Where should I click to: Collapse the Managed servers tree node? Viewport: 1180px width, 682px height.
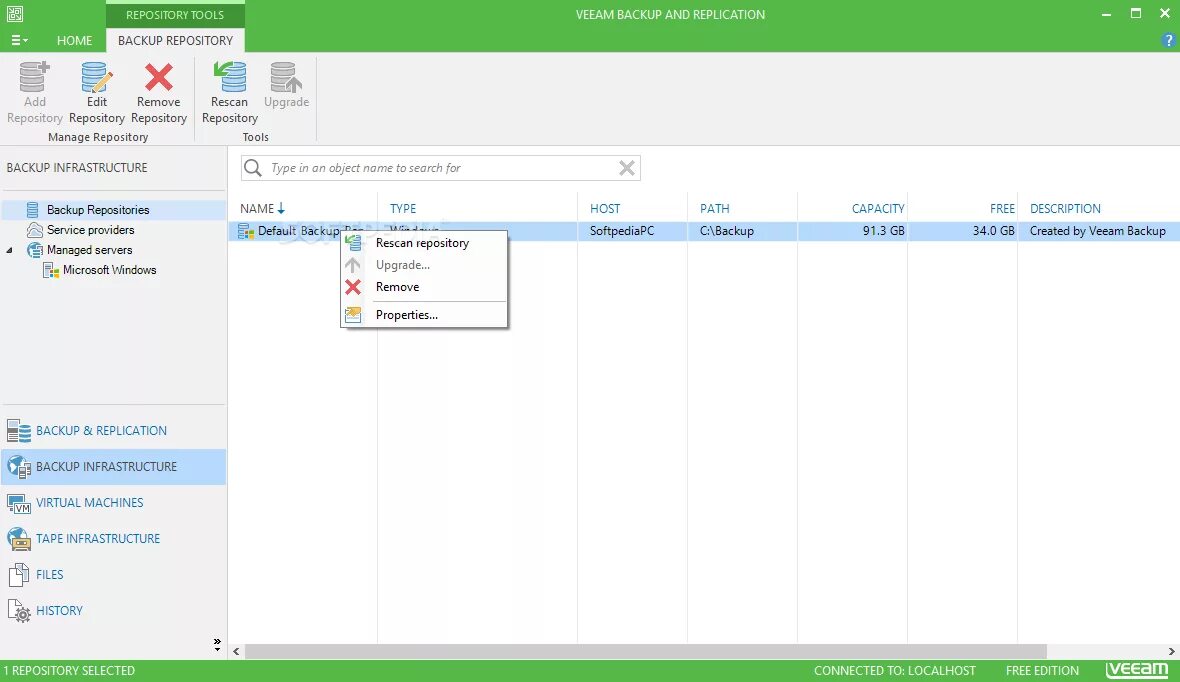click(x=10, y=250)
